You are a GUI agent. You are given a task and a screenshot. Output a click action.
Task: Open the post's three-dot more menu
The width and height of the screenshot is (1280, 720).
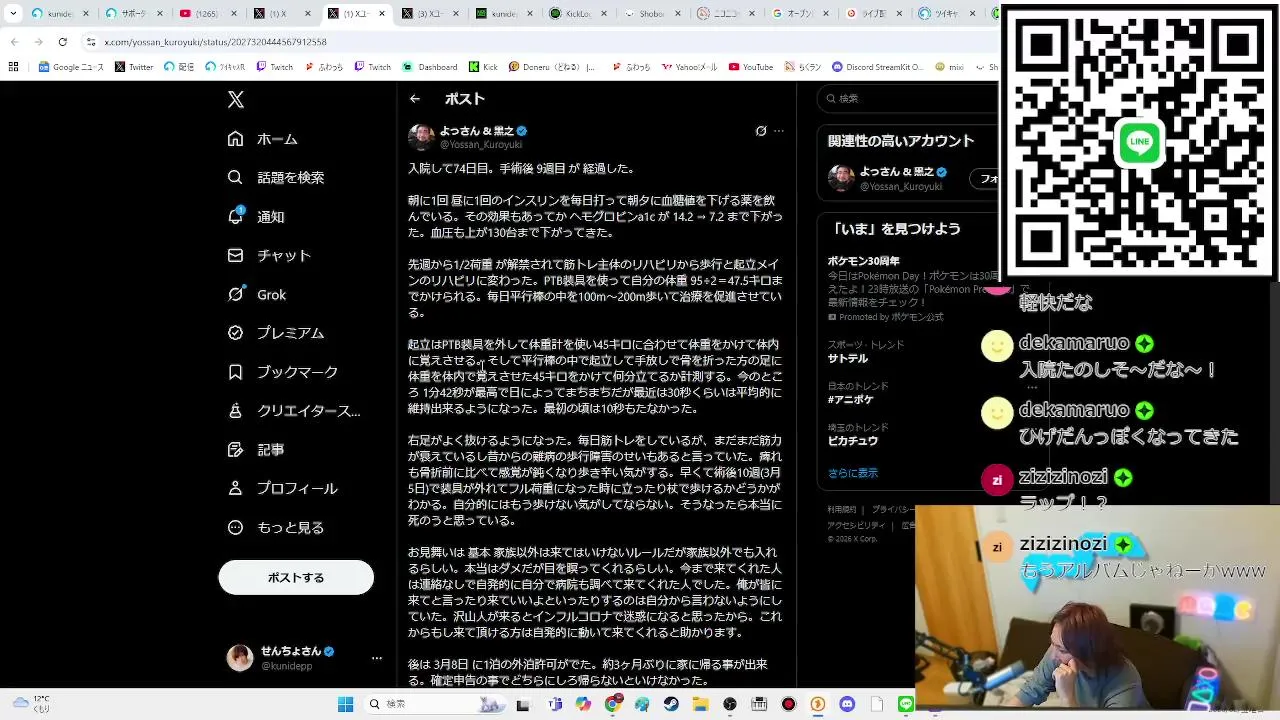pyautogui.click(x=779, y=131)
